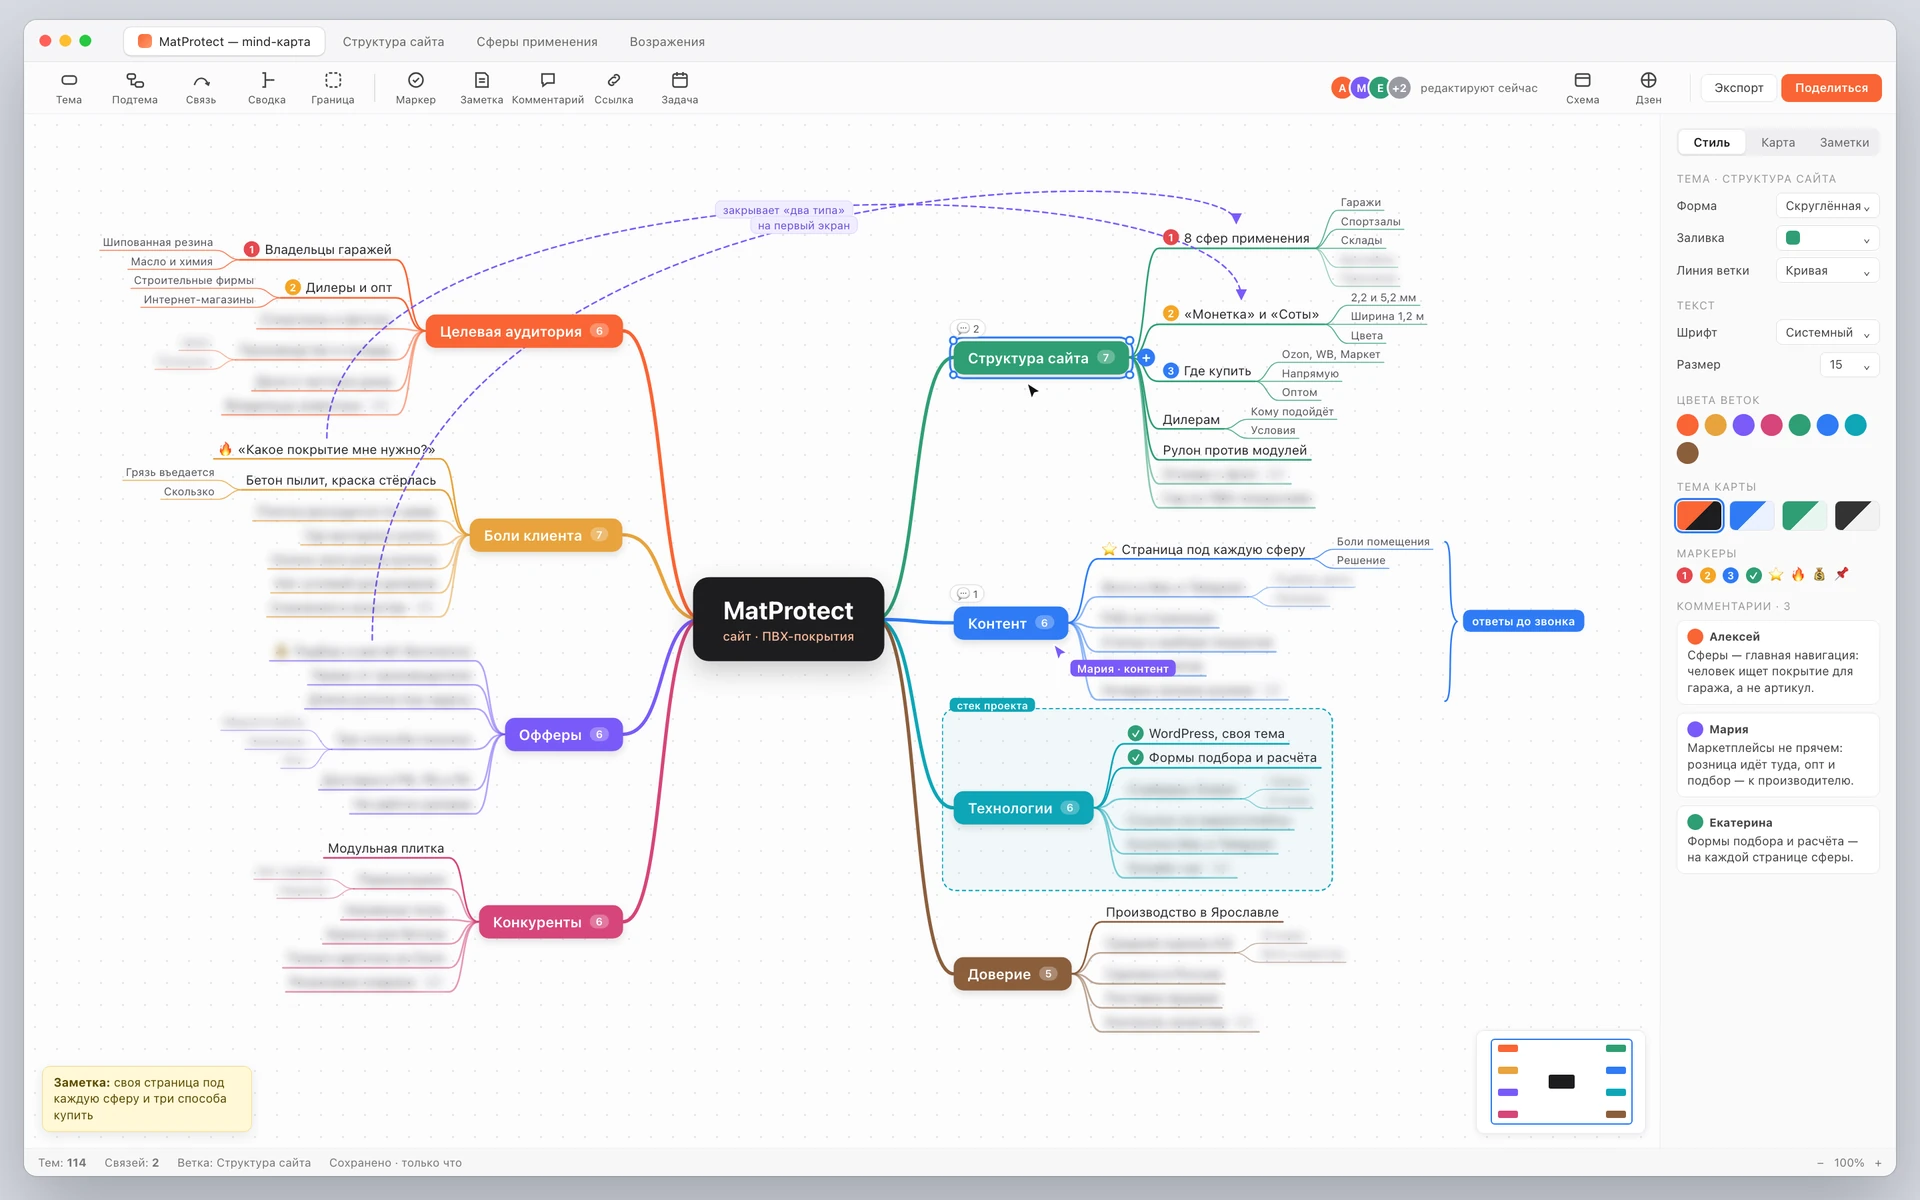Screen dimensions: 1920x1200
Task: Select the green checkmark marker
Action: (x=1754, y=575)
